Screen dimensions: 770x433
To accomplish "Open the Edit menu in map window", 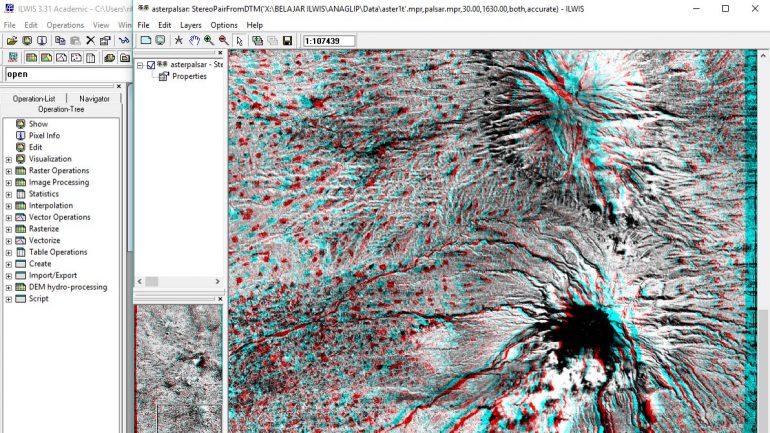I will point(165,25).
